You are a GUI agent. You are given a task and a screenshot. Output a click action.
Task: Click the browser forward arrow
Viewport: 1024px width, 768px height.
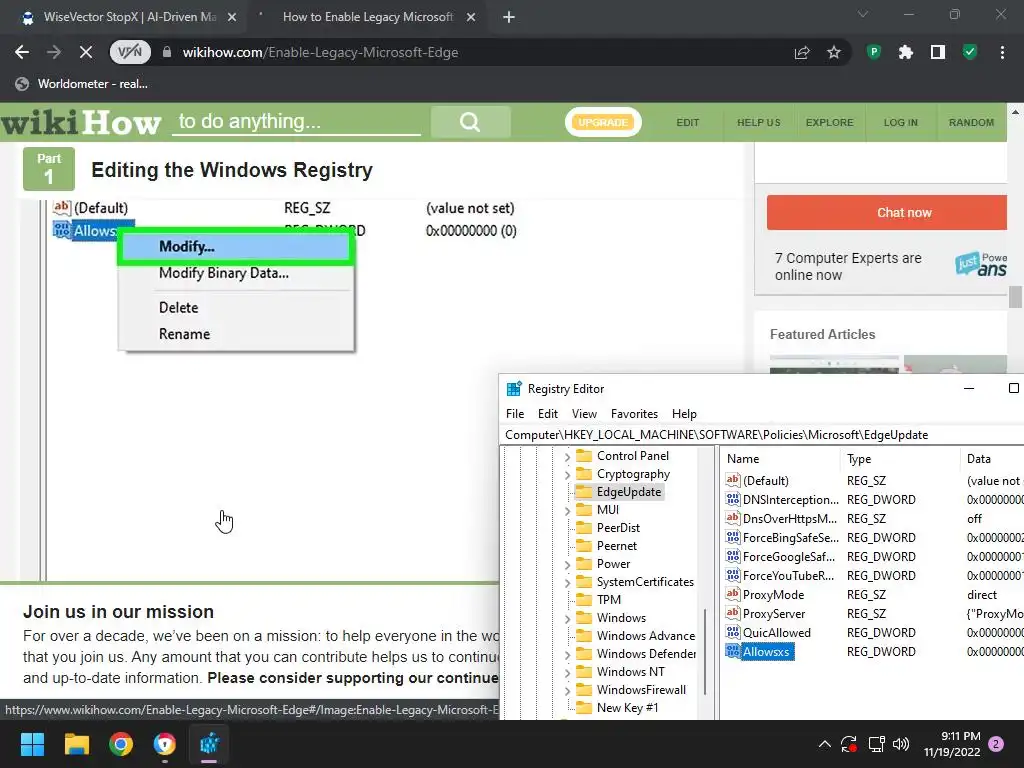[54, 52]
